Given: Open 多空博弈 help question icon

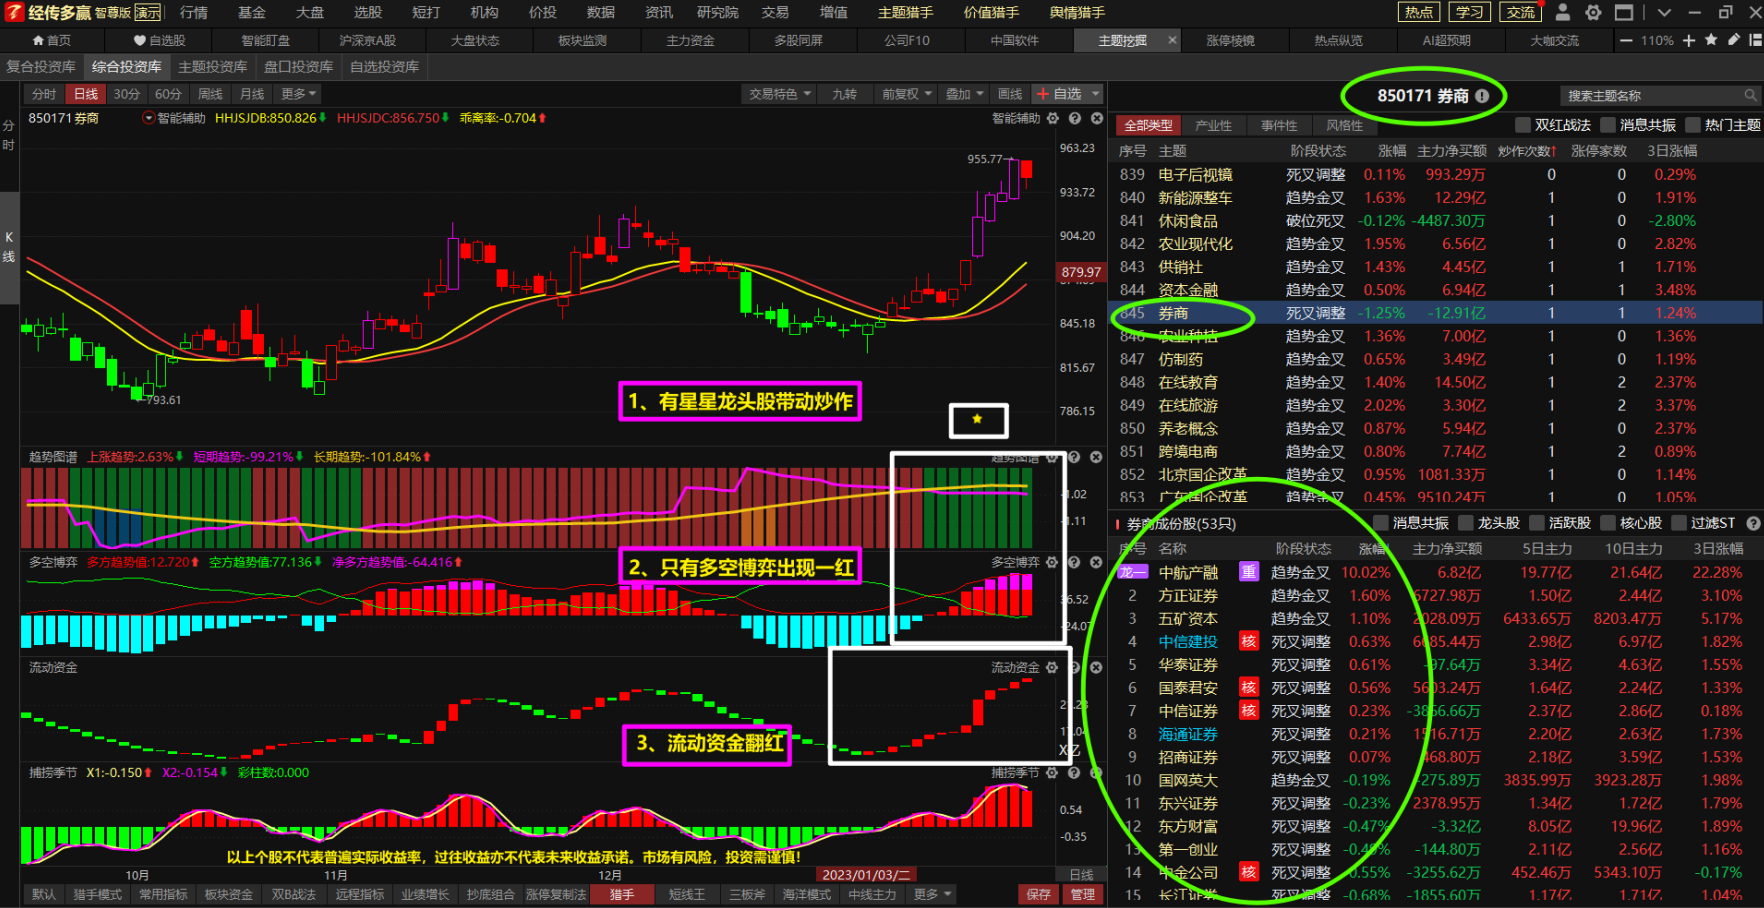Looking at the screenshot, I should coord(1074,562).
